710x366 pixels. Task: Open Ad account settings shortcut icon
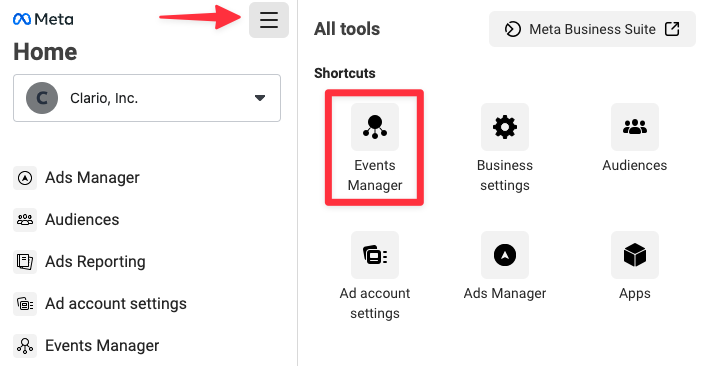(x=375, y=255)
